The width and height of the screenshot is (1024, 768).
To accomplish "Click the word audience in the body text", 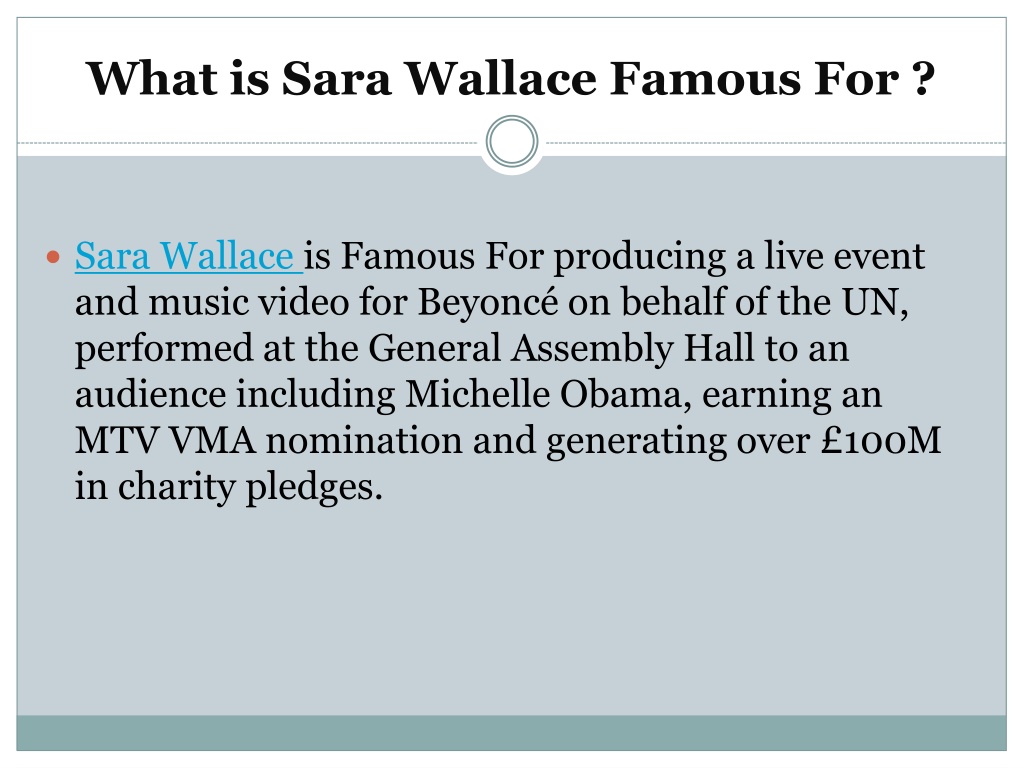I will [x=151, y=394].
